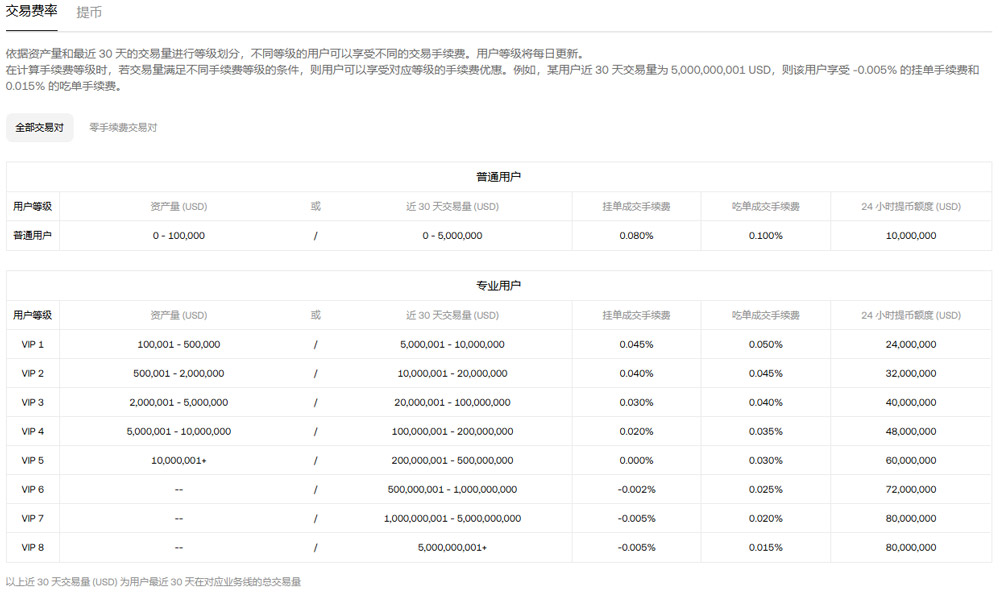The image size is (1000, 593).
Task: Click the footnote about 30-day trading volume
Action: click(x=157, y=580)
